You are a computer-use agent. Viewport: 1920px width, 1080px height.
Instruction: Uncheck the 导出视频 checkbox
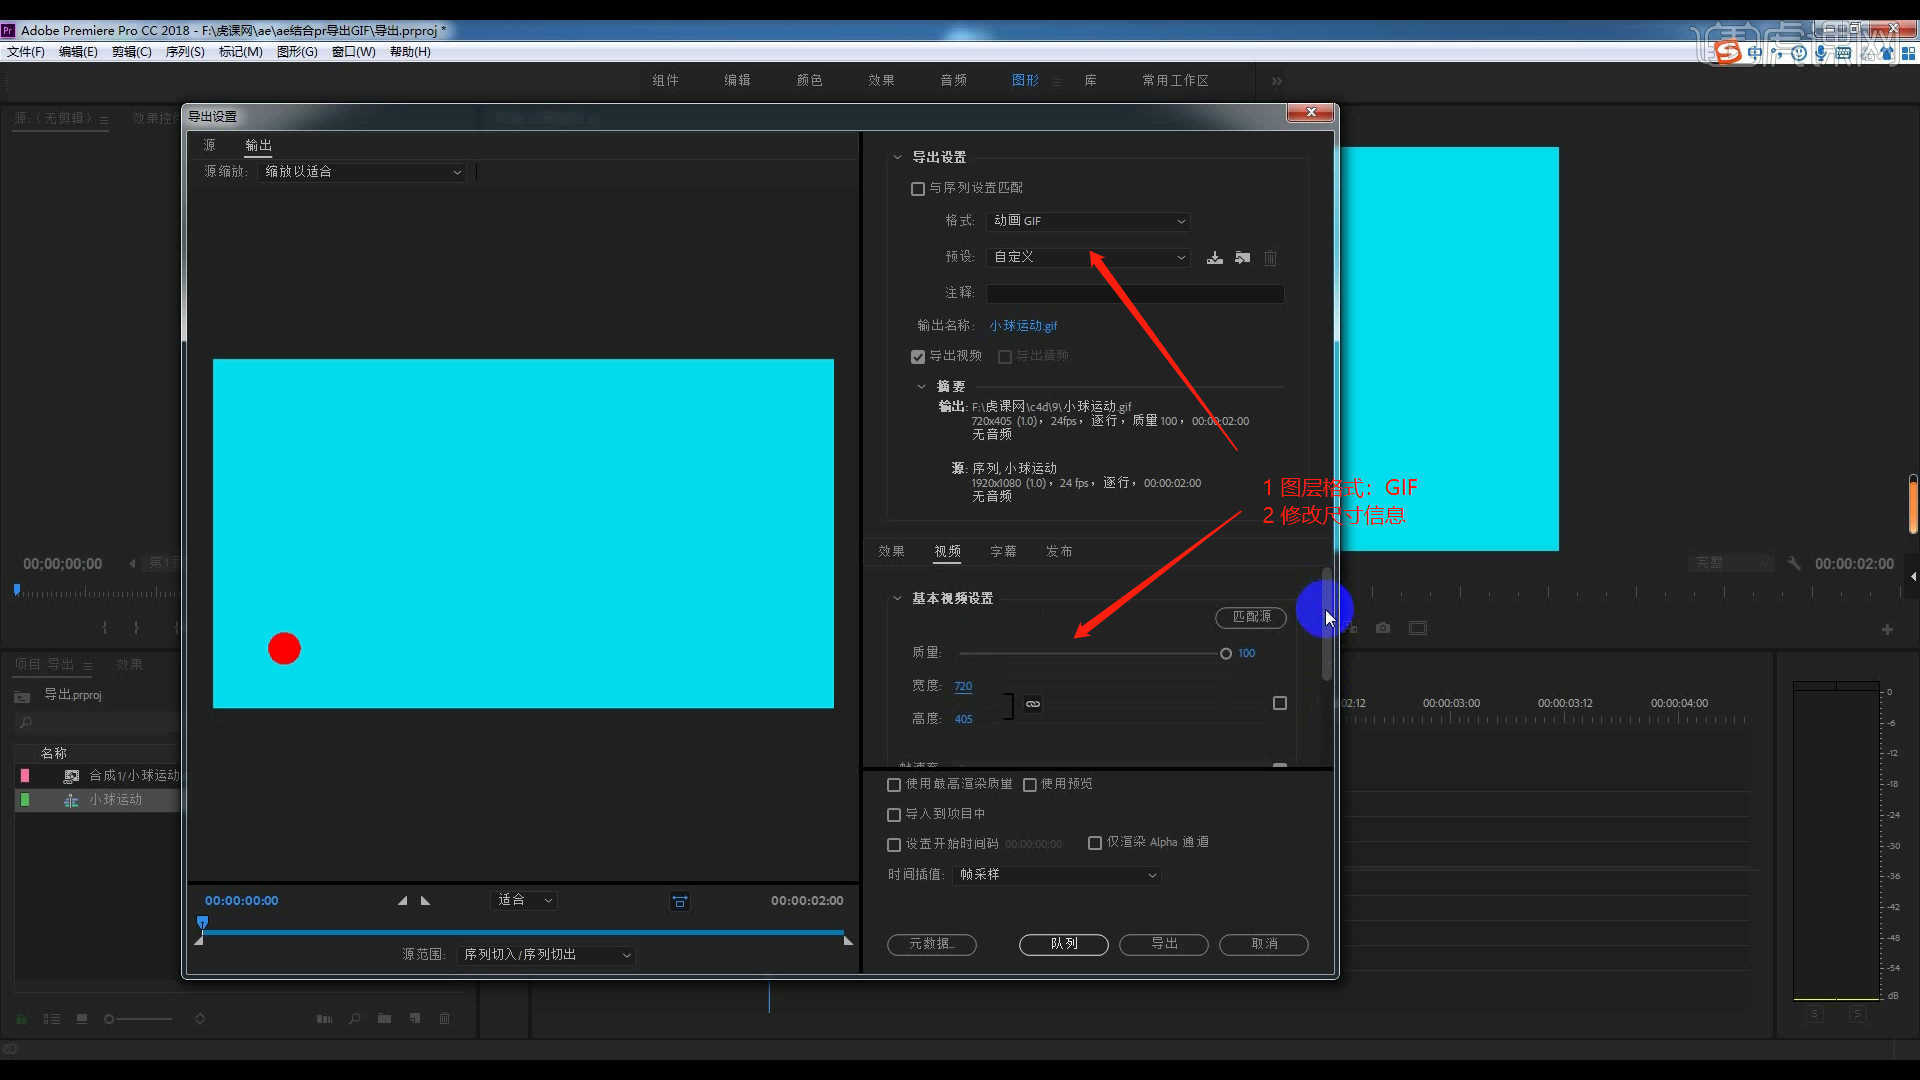[x=918, y=357]
